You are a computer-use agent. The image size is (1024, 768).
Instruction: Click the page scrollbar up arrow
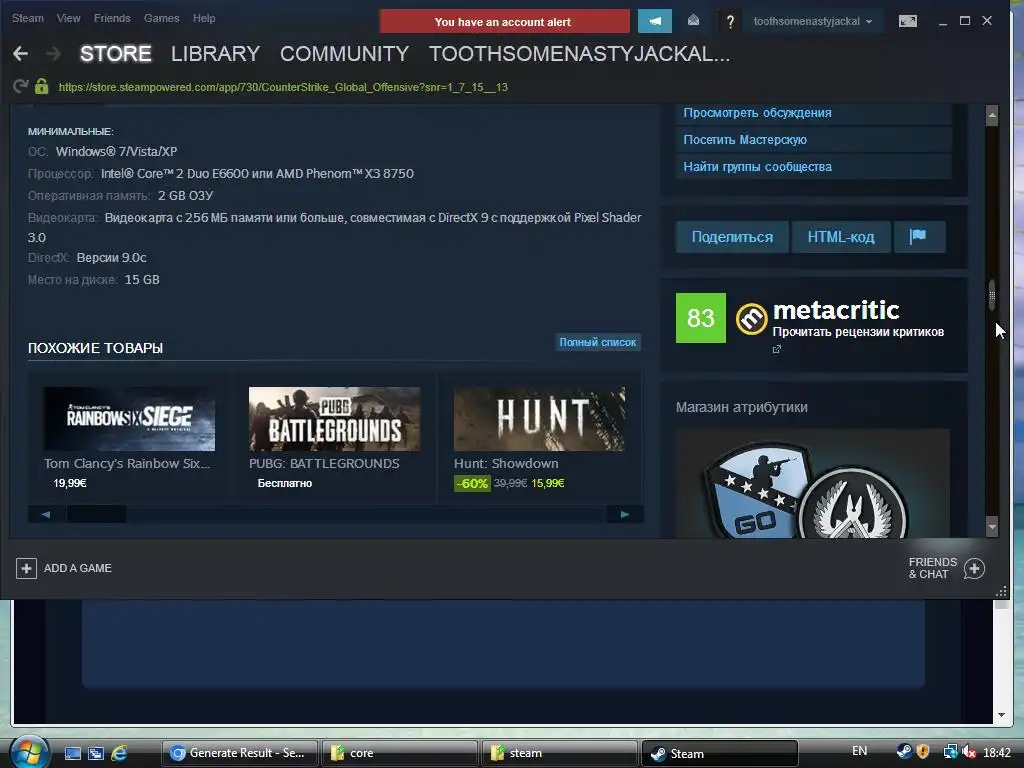pyautogui.click(x=992, y=115)
